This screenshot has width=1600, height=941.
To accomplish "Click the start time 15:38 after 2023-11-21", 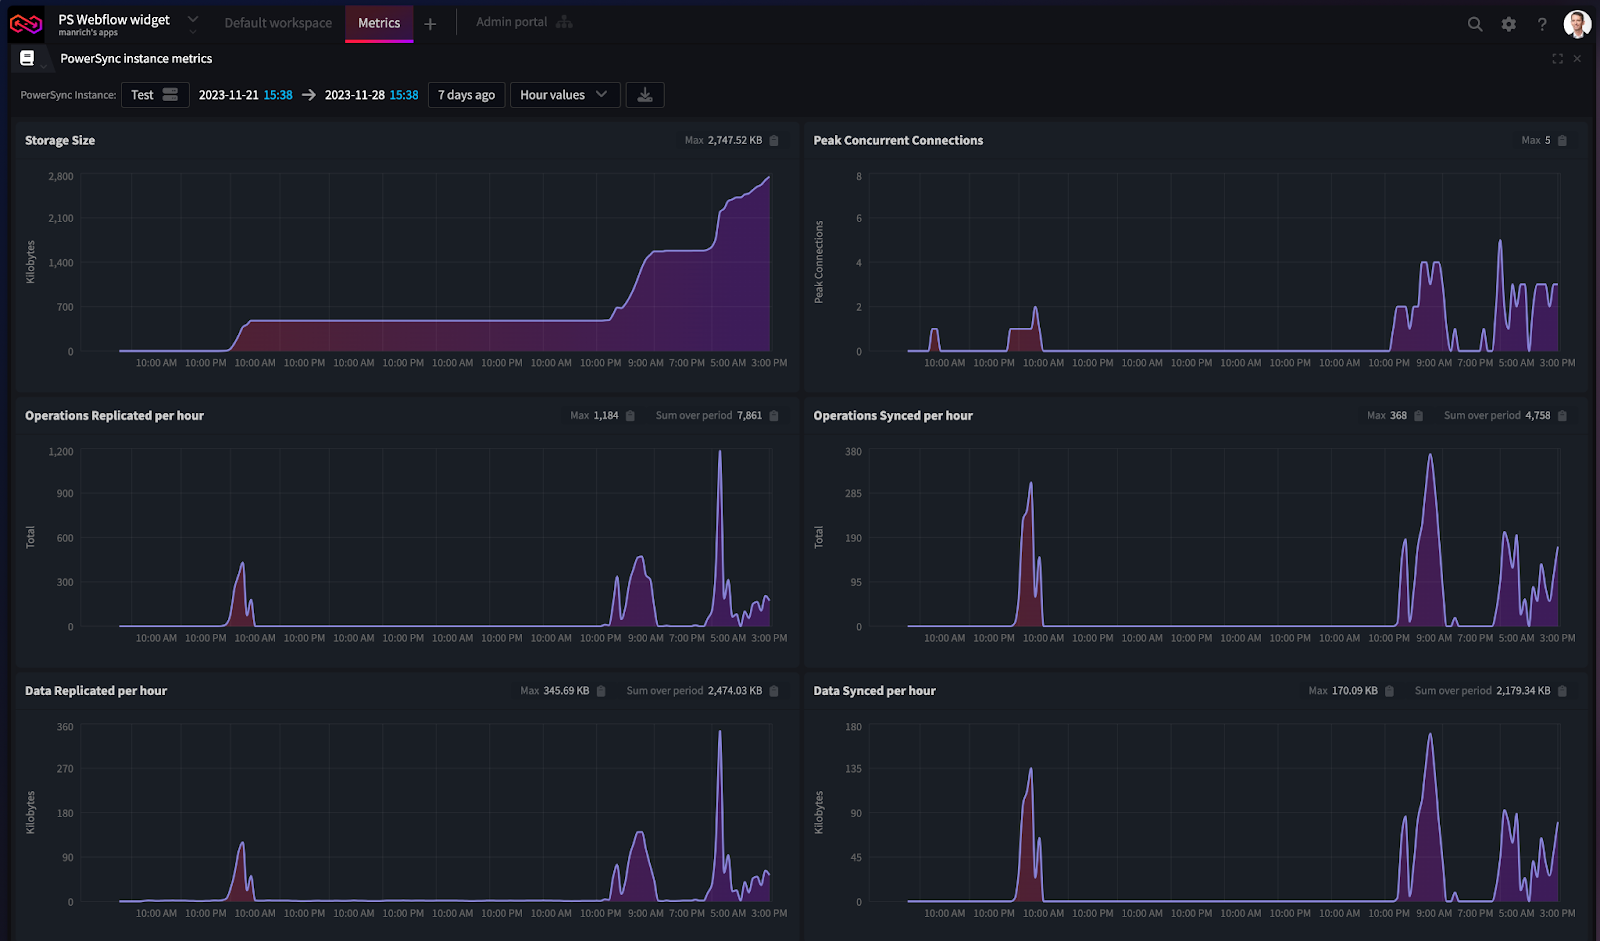I will pyautogui.click(x=278, y=95).
